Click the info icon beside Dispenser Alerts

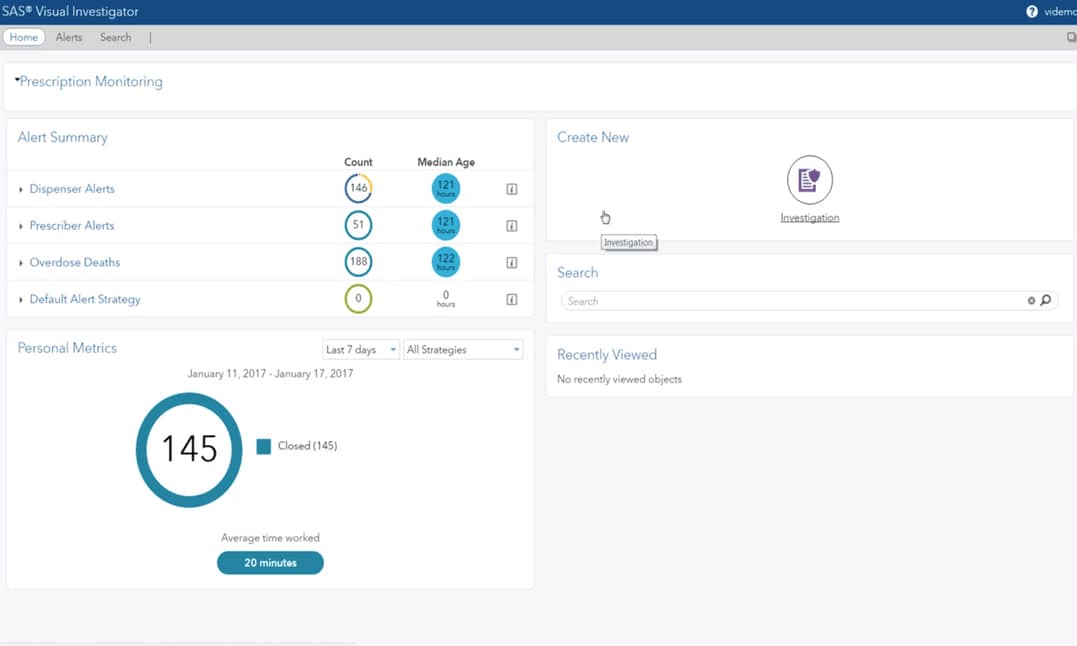[x=512, y=188]
